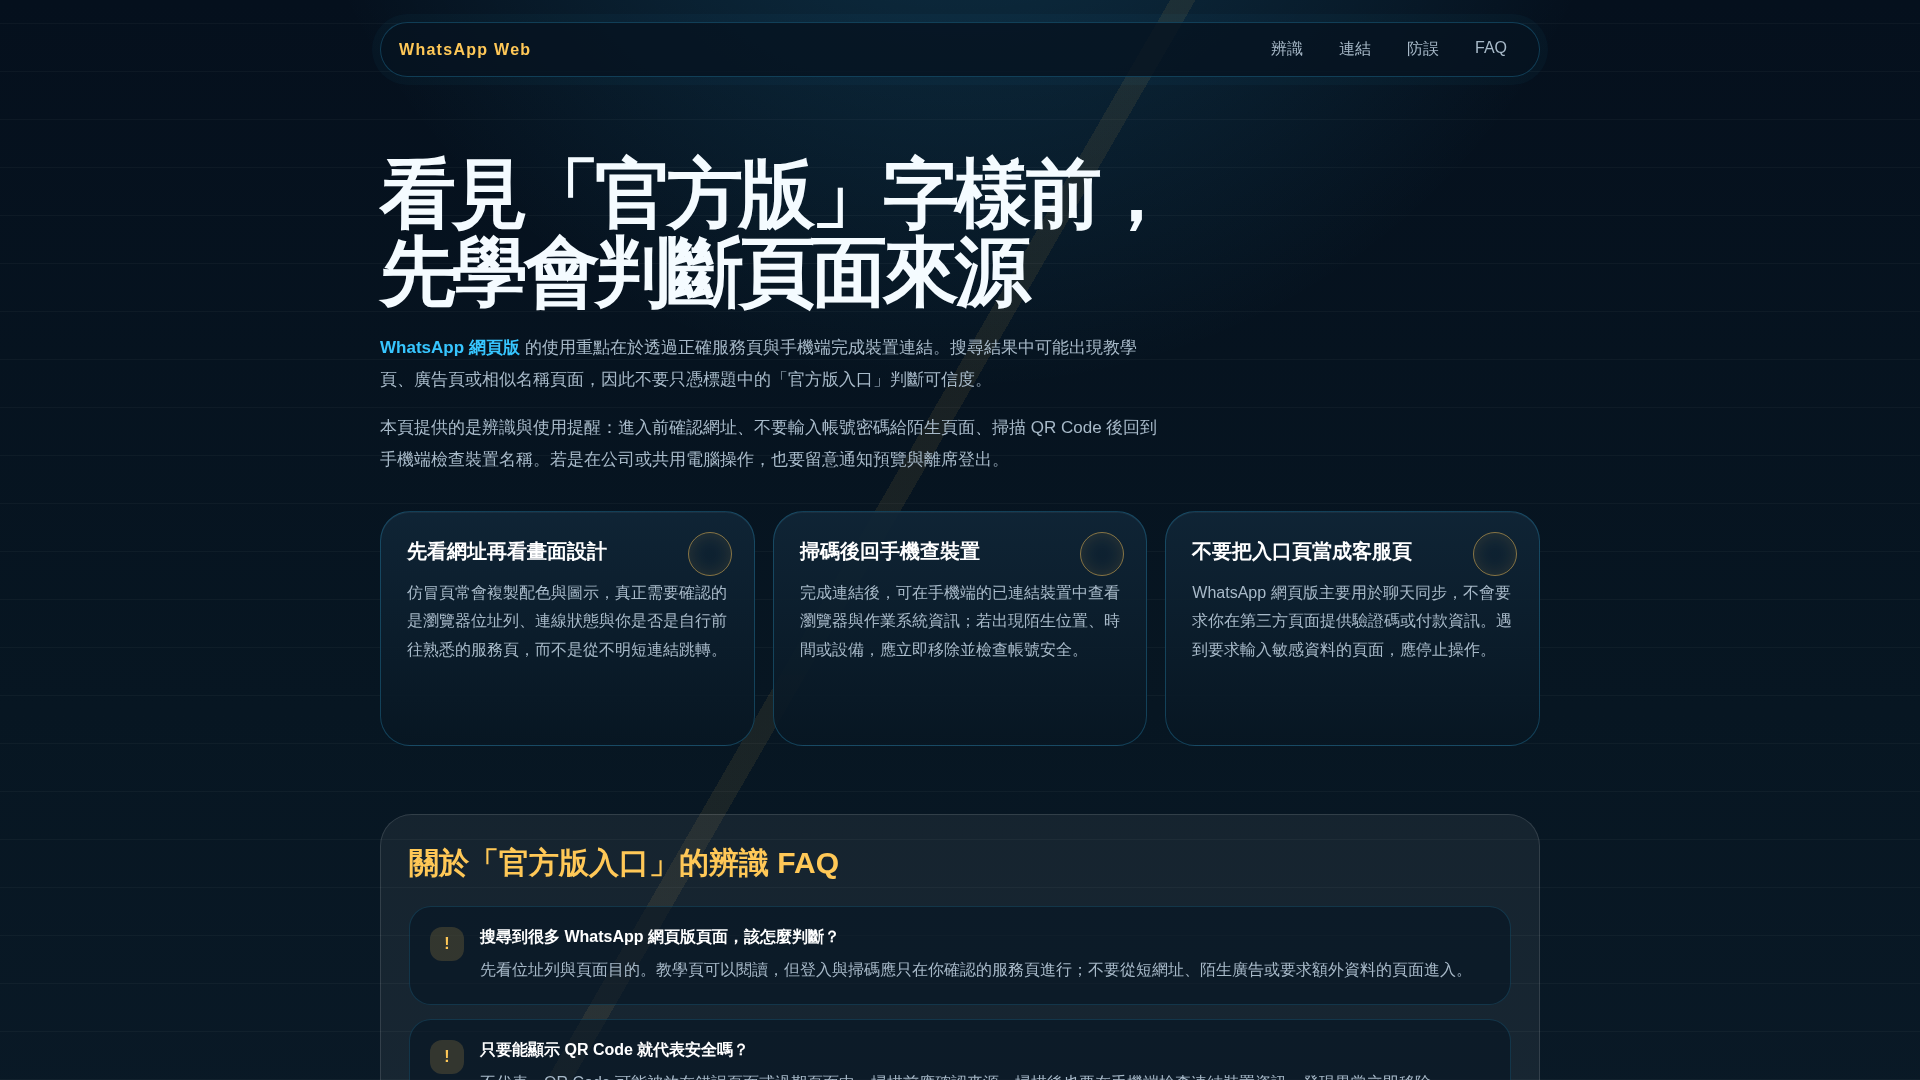Click the circle icon on 先看網址再看畫面設計 card
The image size is (1920, 1080).
pyautogui.click(x=710, y=554)
